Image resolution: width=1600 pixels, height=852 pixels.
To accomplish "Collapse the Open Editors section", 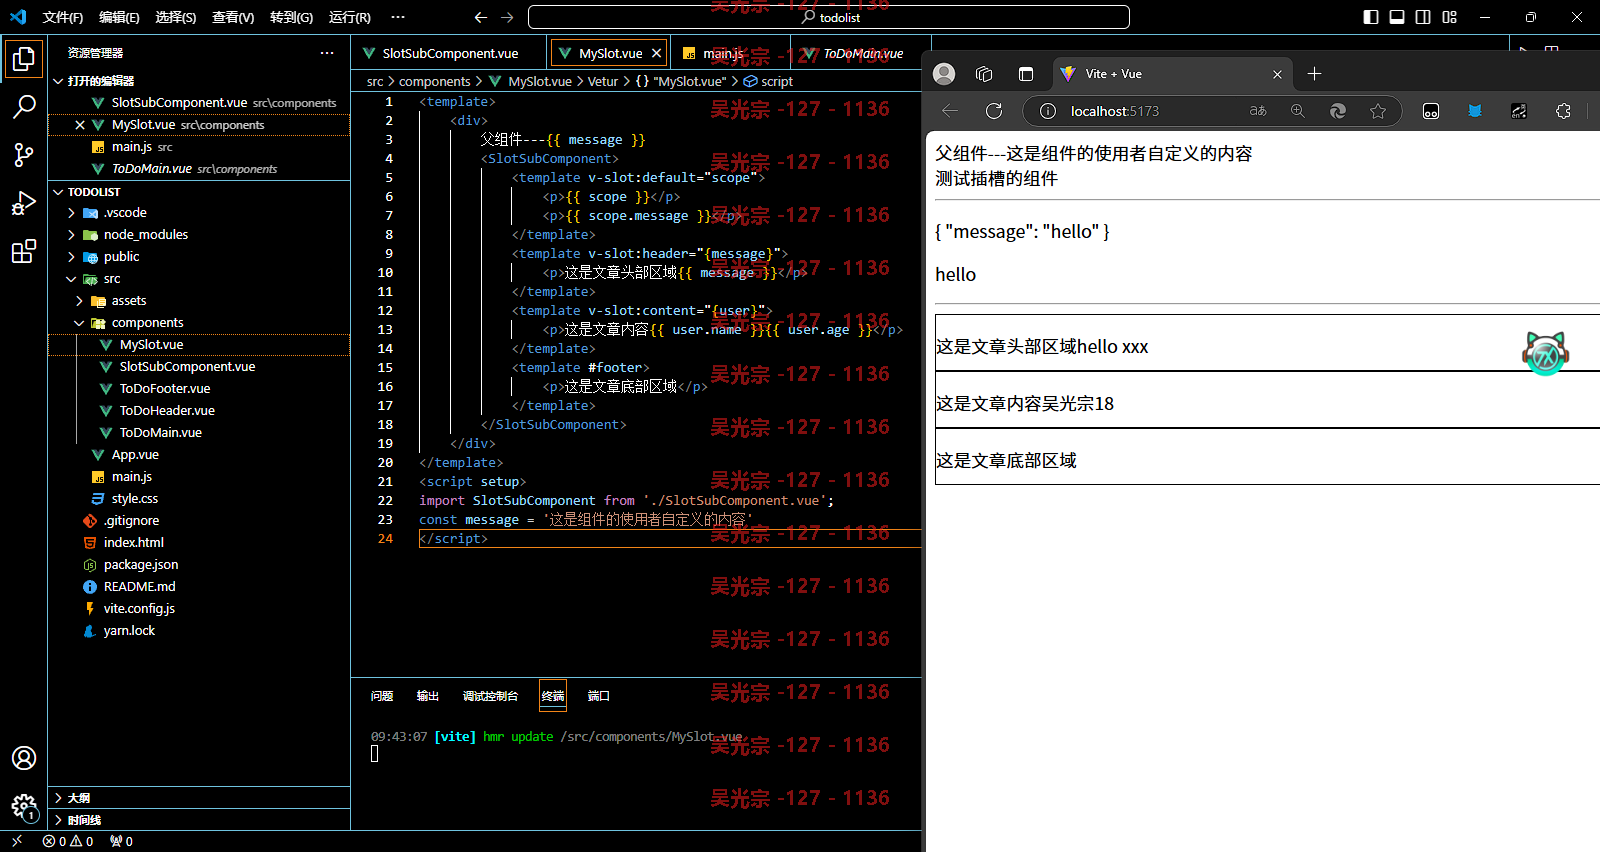I will (x=59, y=81).
